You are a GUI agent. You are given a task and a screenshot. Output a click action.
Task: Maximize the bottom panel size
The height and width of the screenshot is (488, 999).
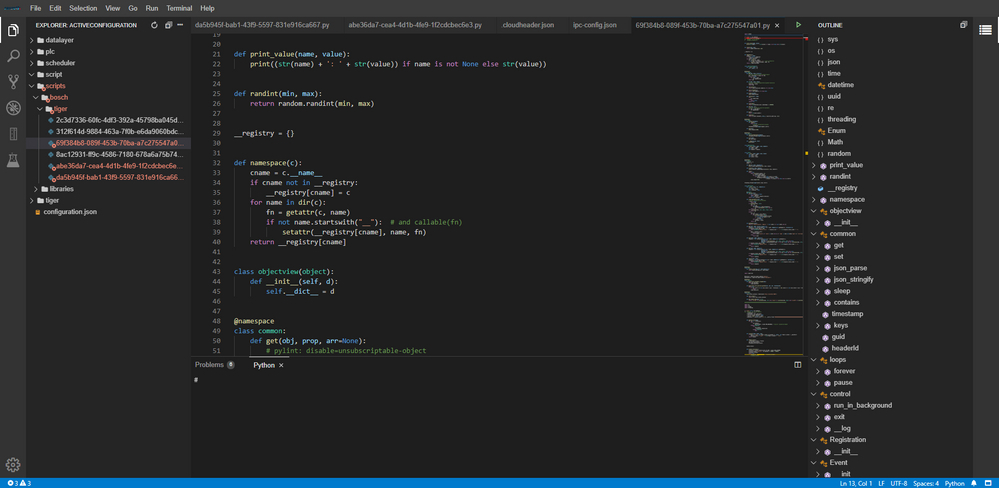click(x=797, y=365)
